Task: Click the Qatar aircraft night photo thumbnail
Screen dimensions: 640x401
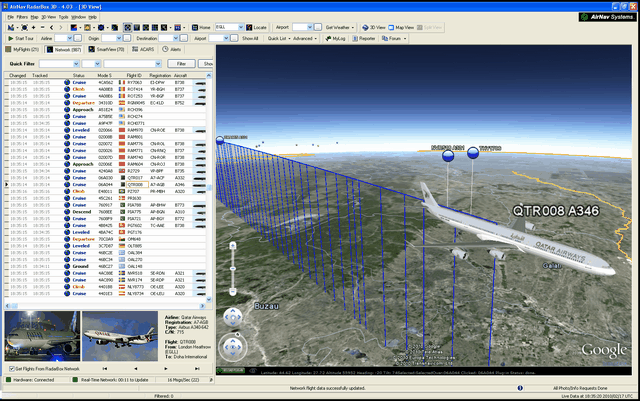Action: [x=42, y=336]
